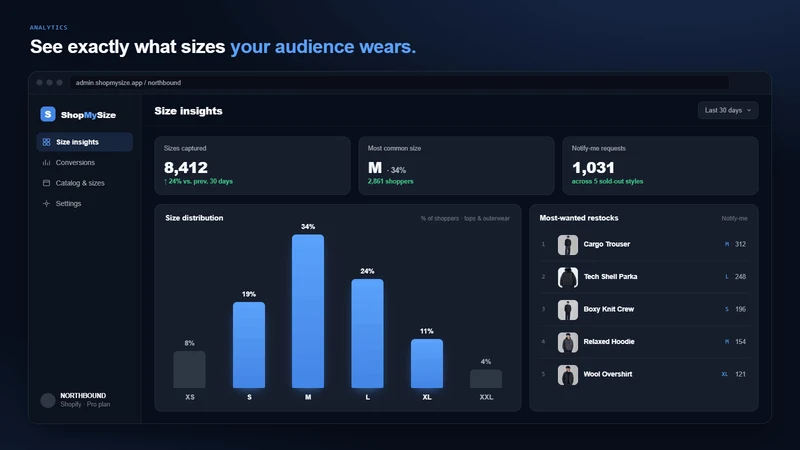The image size is (800, 450).
Task: Click the Size distribution heading
Action: (x=194, y=218)
